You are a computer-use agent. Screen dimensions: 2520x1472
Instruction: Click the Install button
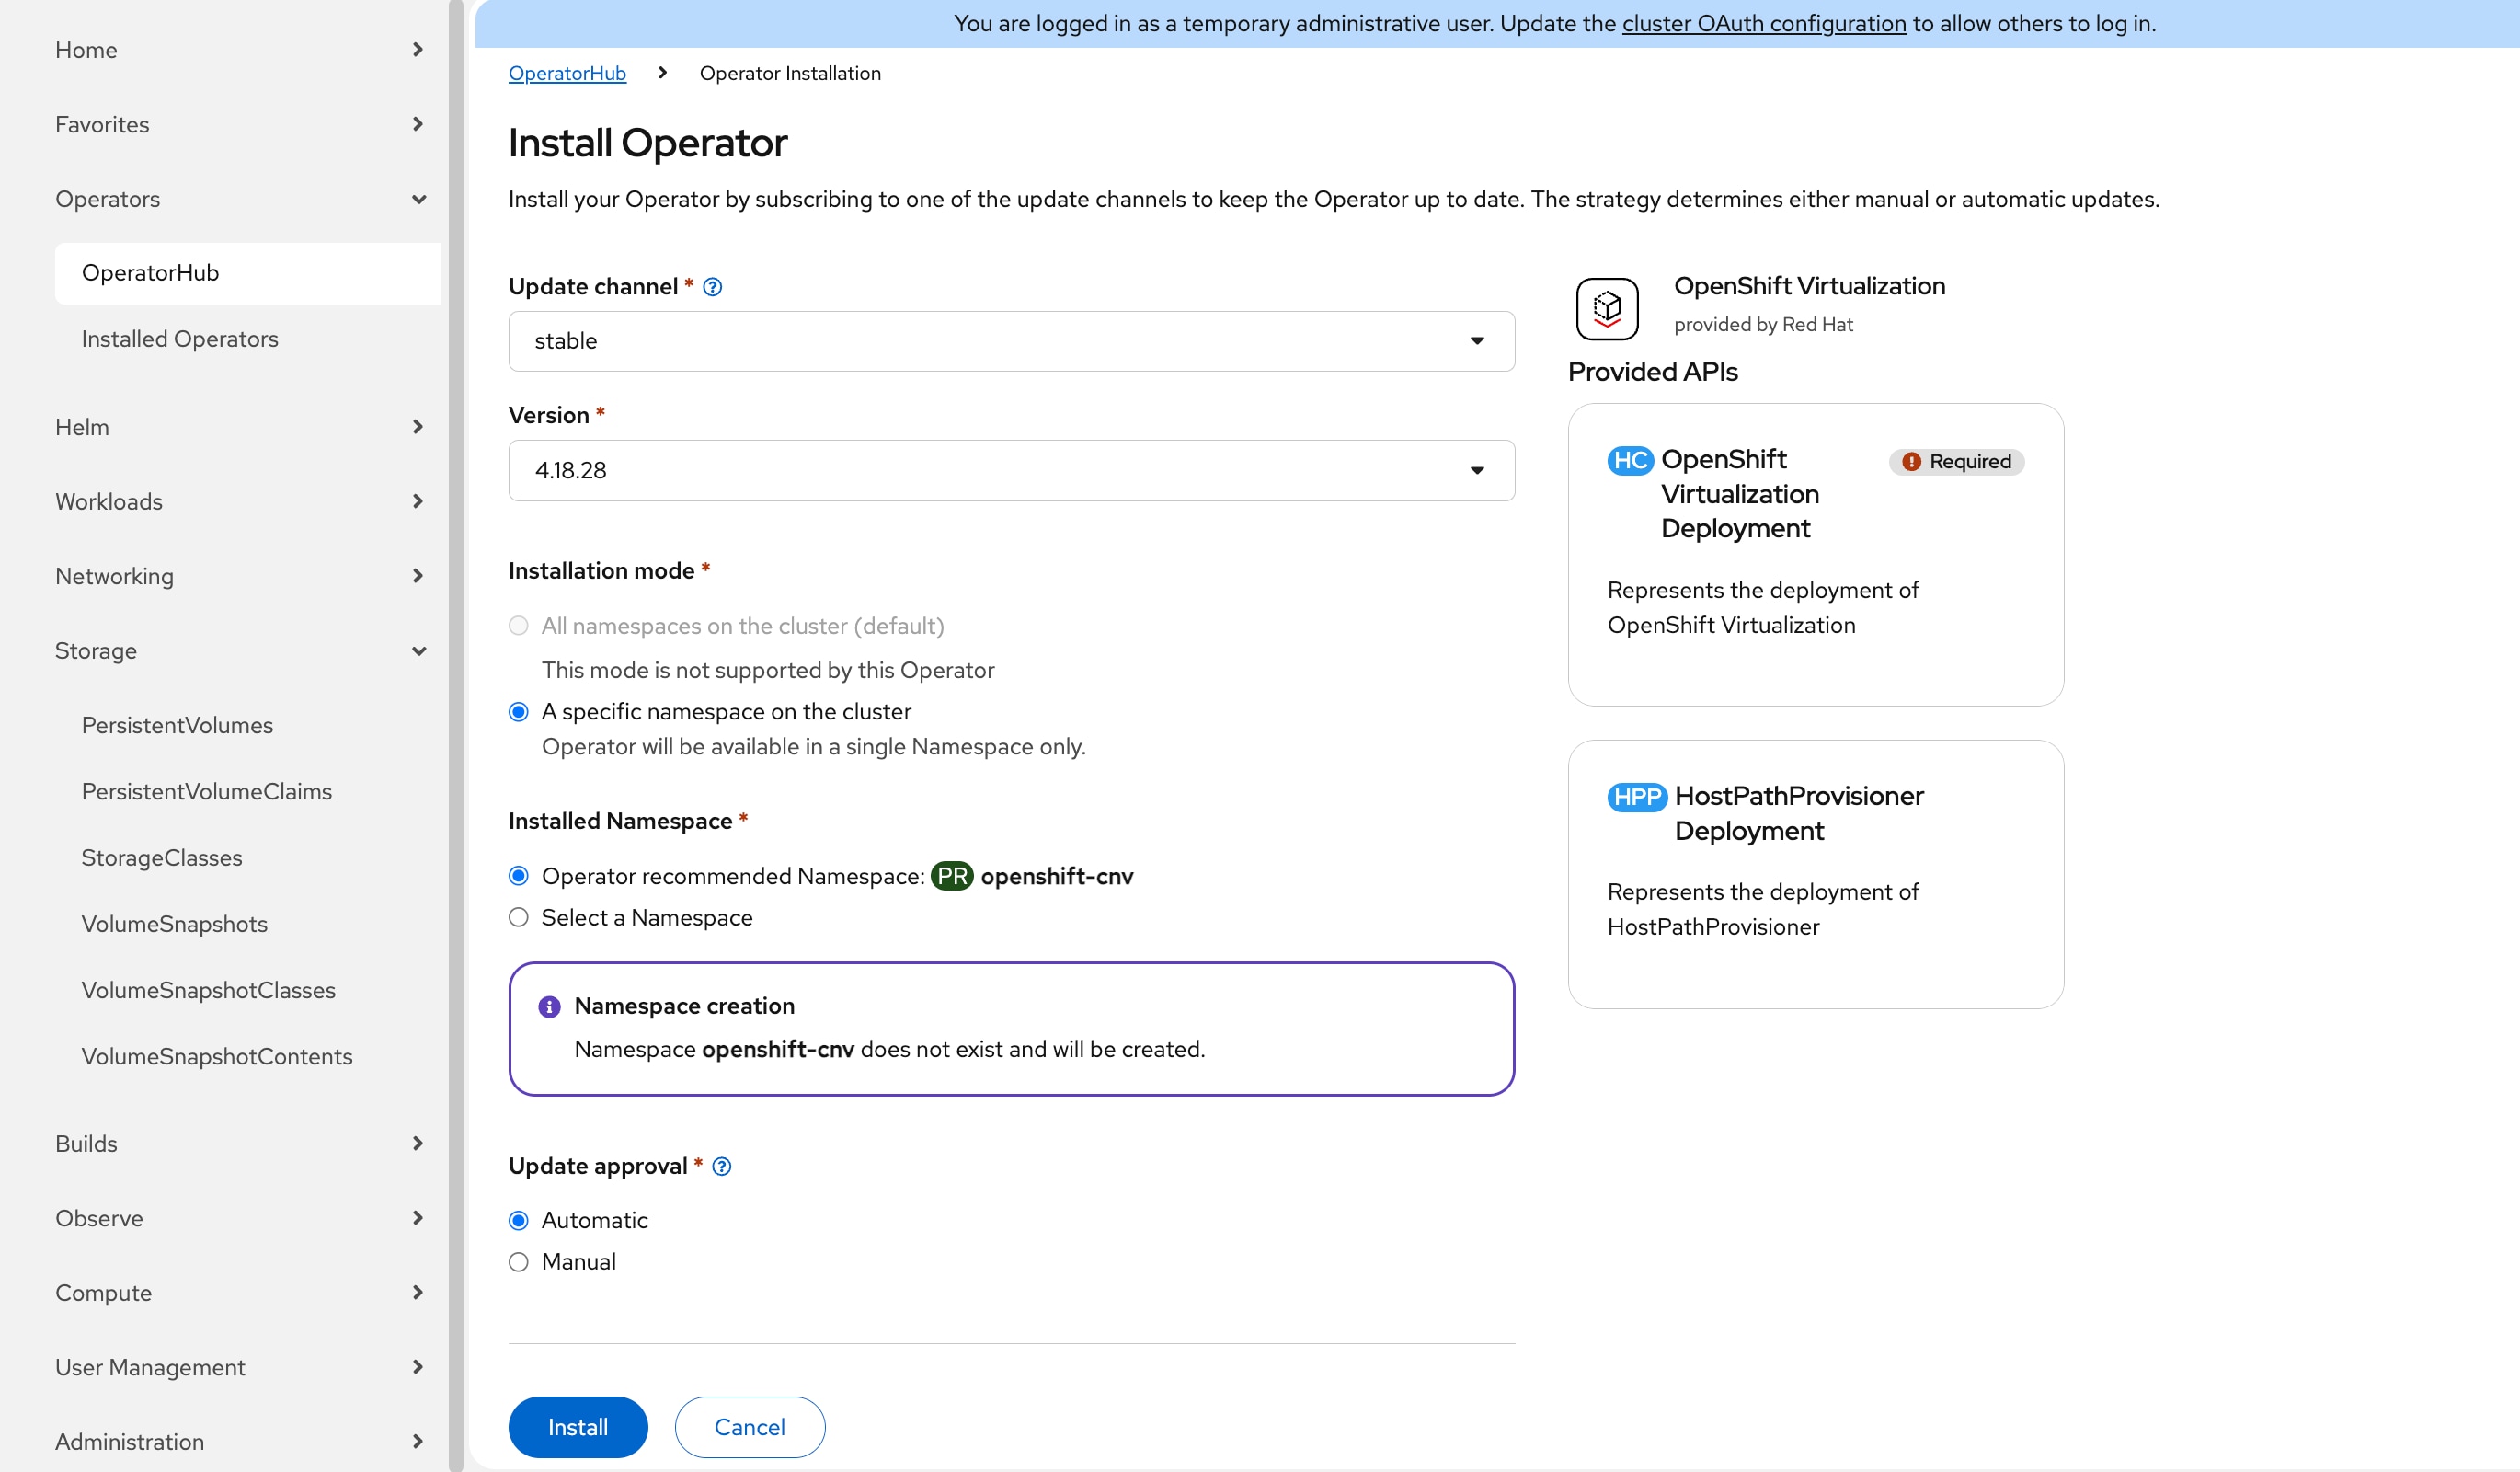tap(578, 1427)
